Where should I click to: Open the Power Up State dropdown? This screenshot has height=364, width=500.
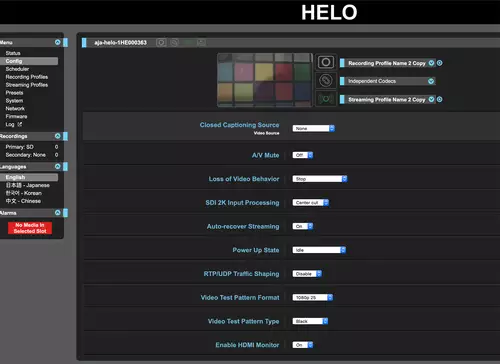(x=319, y=250)
